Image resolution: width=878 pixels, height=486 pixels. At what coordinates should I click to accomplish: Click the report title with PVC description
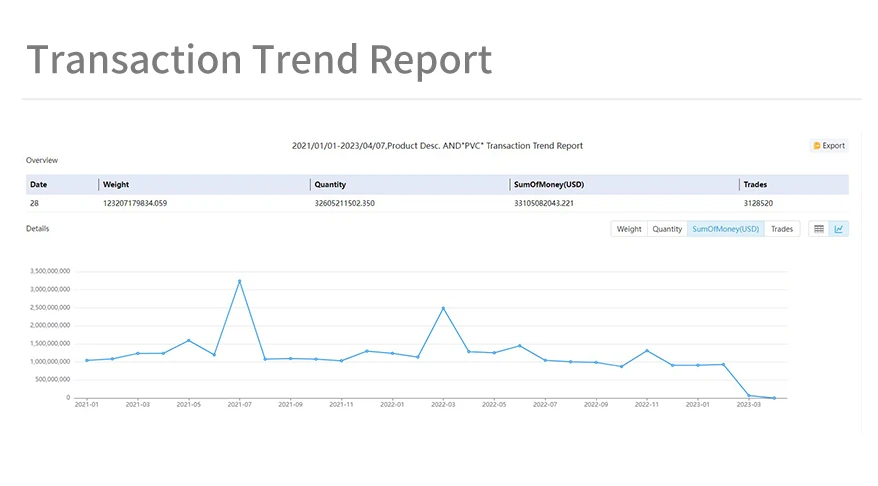click(437, 146)
